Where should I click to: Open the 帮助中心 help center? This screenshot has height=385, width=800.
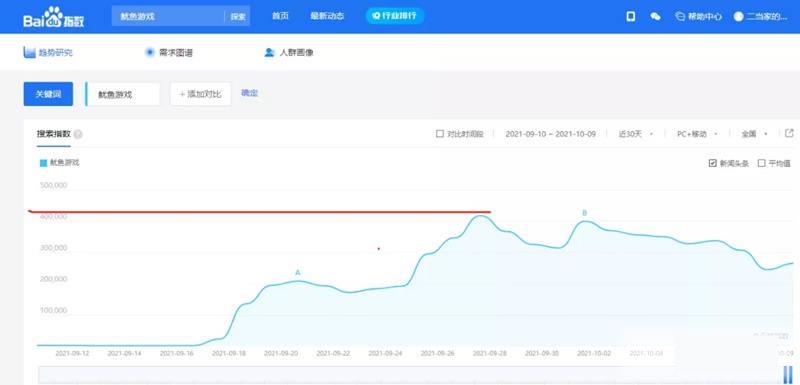698,16
